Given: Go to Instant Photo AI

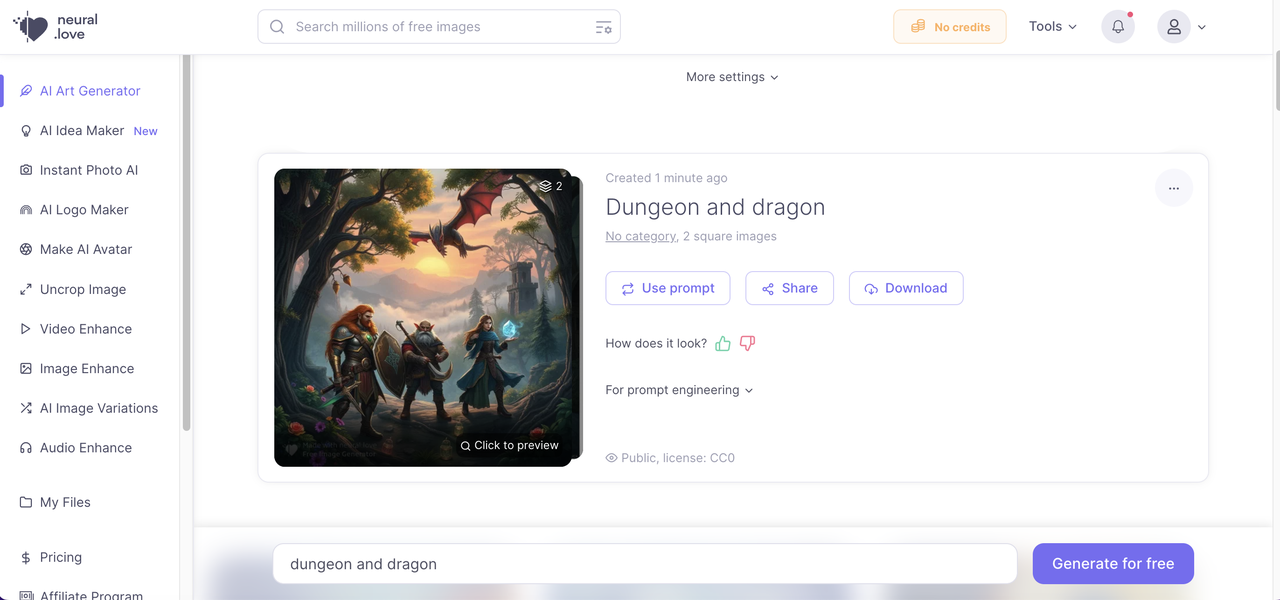Looking at the screenshot, I should click(89, 170).
